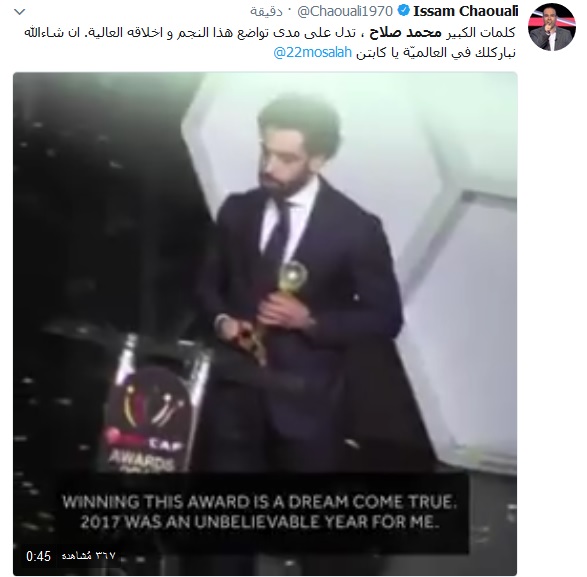The width and height of the screenshot is (587, 577).
Task: Click the Issam Chaouali display name
Action: click(x=465, y=11)
